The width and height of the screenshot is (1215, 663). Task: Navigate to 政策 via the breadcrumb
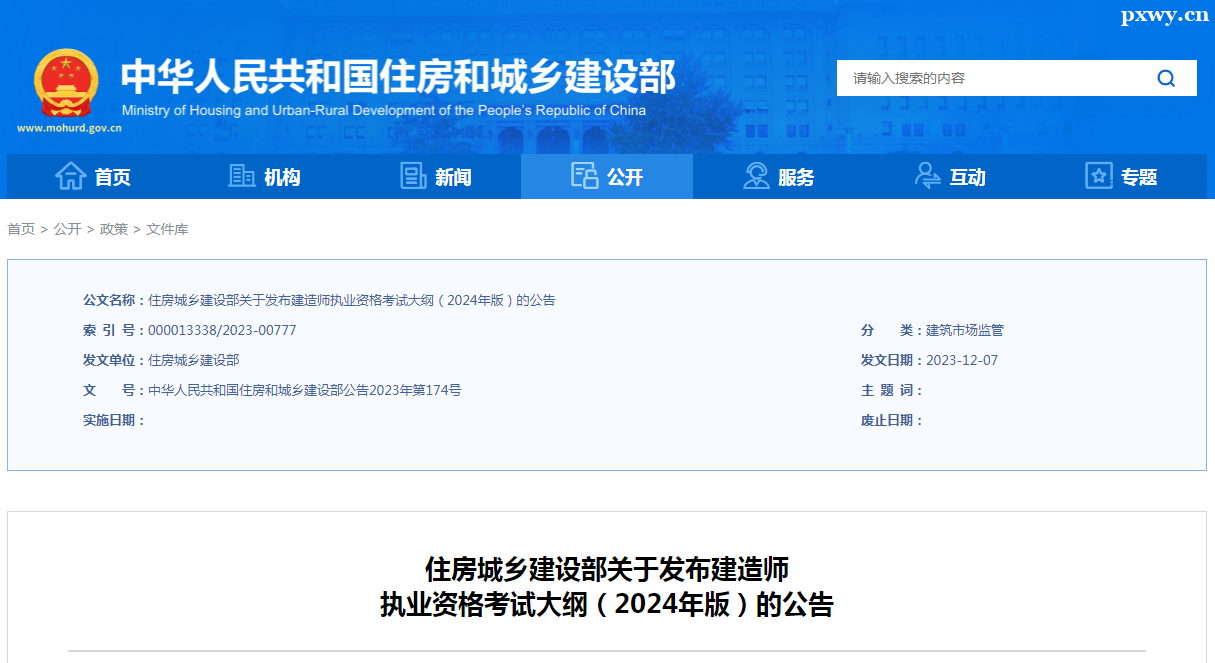[x=114, y=229]
